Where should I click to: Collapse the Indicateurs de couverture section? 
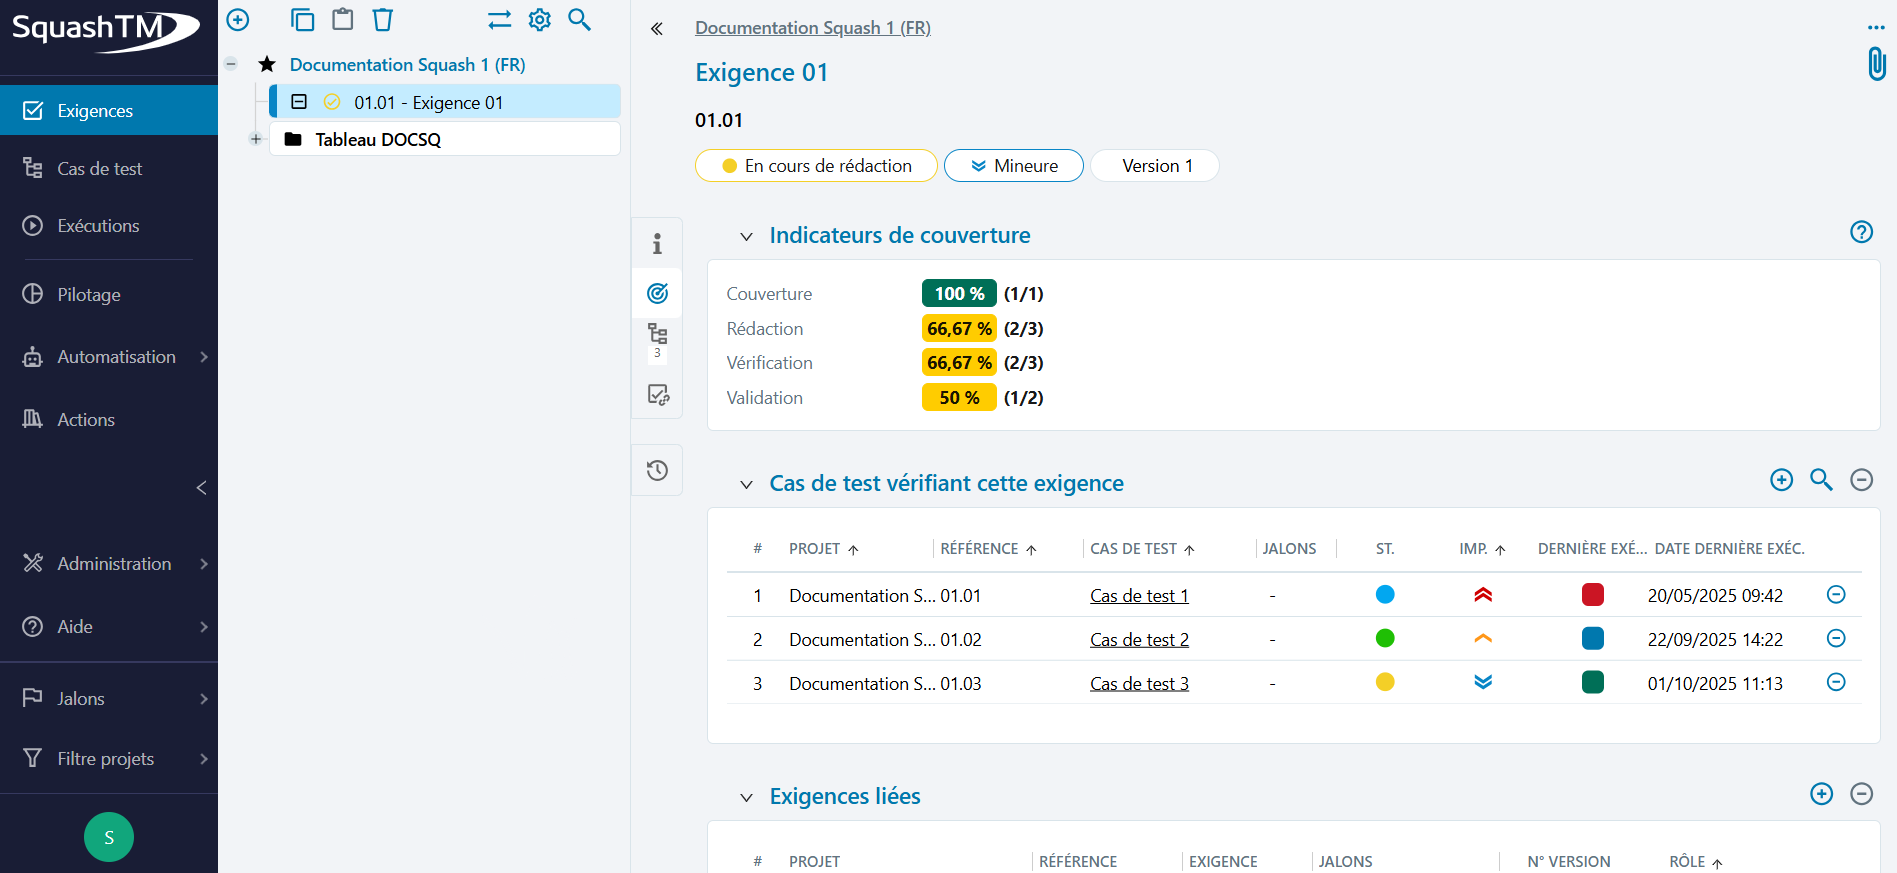(x=746, y=237)
